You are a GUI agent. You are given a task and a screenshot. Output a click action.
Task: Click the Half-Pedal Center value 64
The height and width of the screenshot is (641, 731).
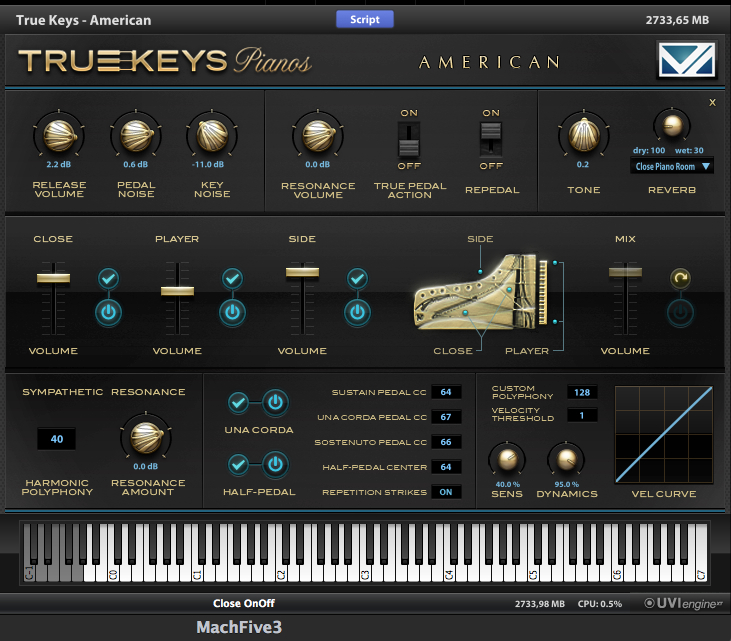(x=446, y=467)
